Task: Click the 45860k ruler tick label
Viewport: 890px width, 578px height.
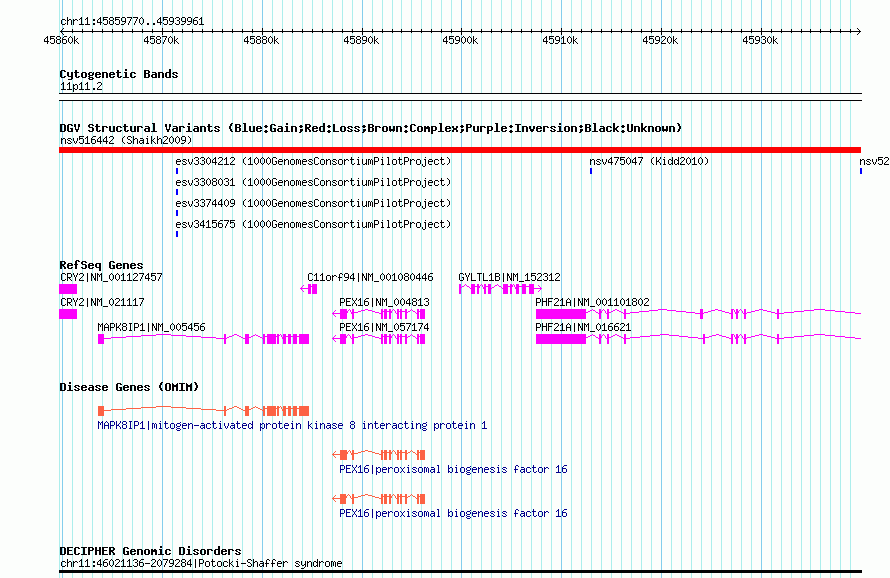Action: tap(61, 40)
